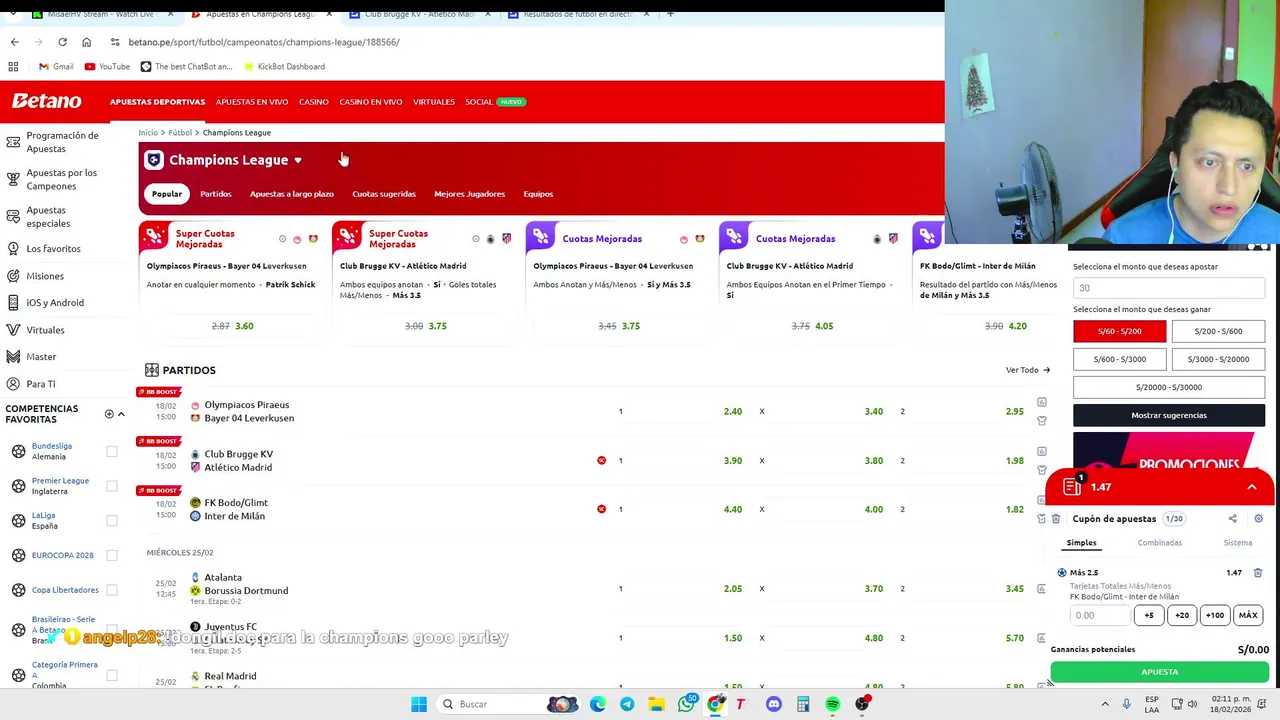Image resolution: width=1280 pixels, height=720 pixels.
Task: Open the Mejores Jugadores tab
Action: click(x=469, y=194)
